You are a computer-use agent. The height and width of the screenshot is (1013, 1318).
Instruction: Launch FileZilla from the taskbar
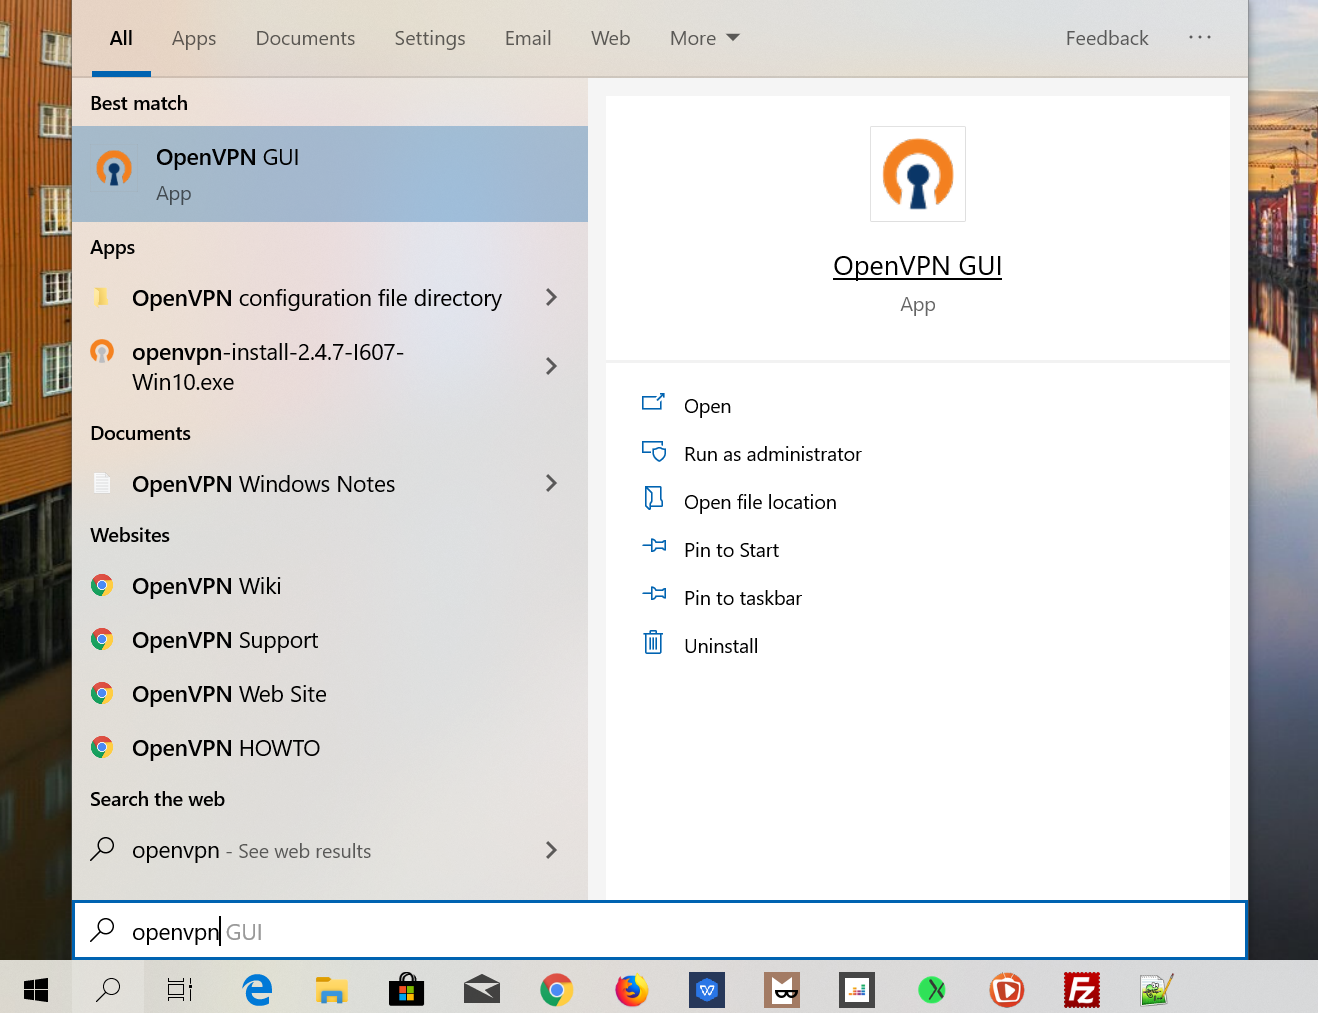point(1081,989)
